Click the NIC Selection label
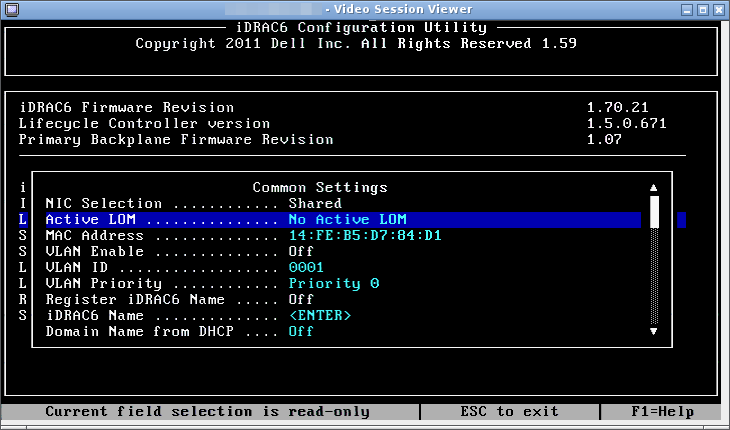This screenshot has width=730, height=430. tap(103, 203)
